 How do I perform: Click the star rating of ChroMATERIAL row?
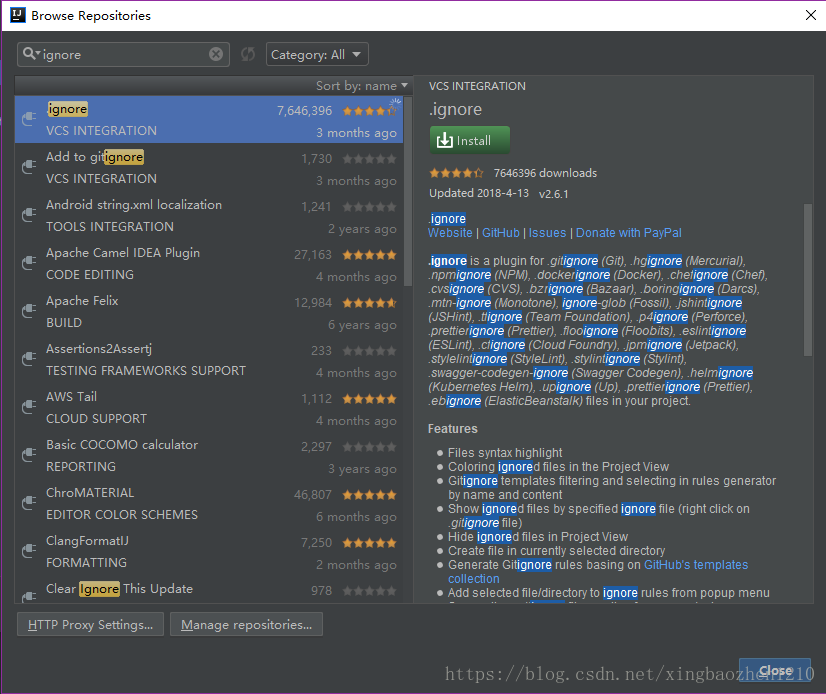tap(369, 495)
